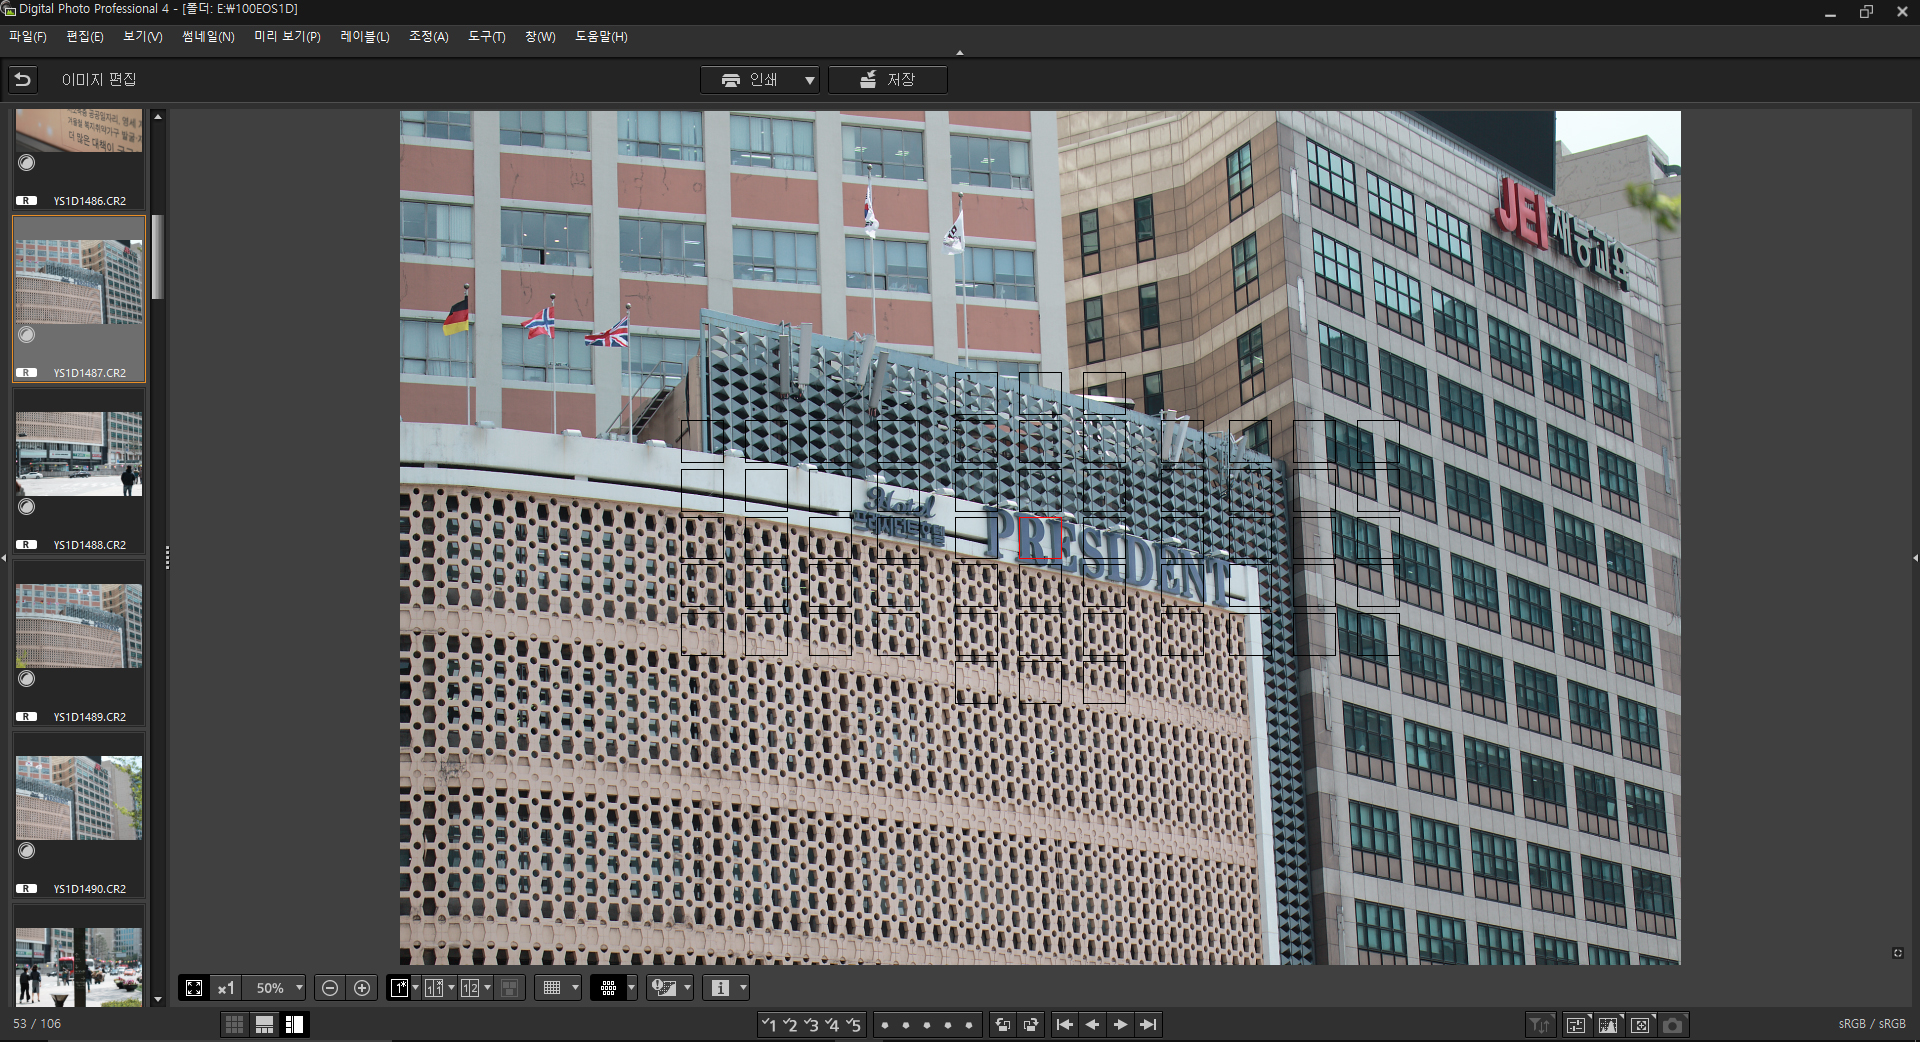This screenshot has width=1920, height=1042.
Task: Select thumbnail YS1D1488.CR2
Action: click(x=79, y=470)
